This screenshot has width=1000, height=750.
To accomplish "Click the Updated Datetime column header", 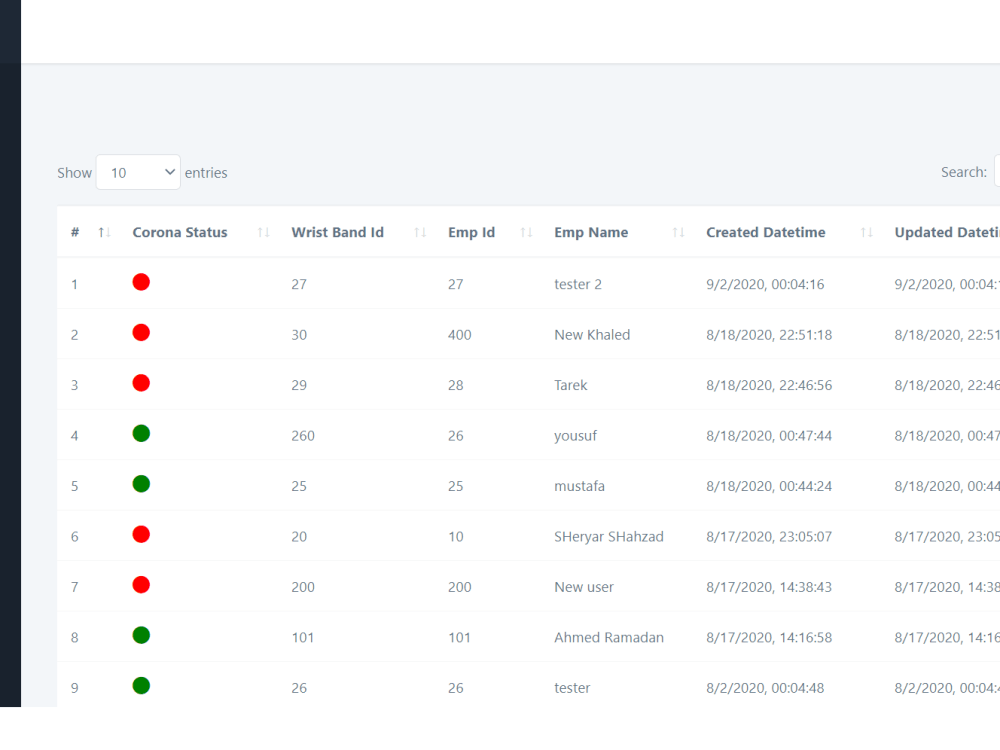I will click(946, 233).
